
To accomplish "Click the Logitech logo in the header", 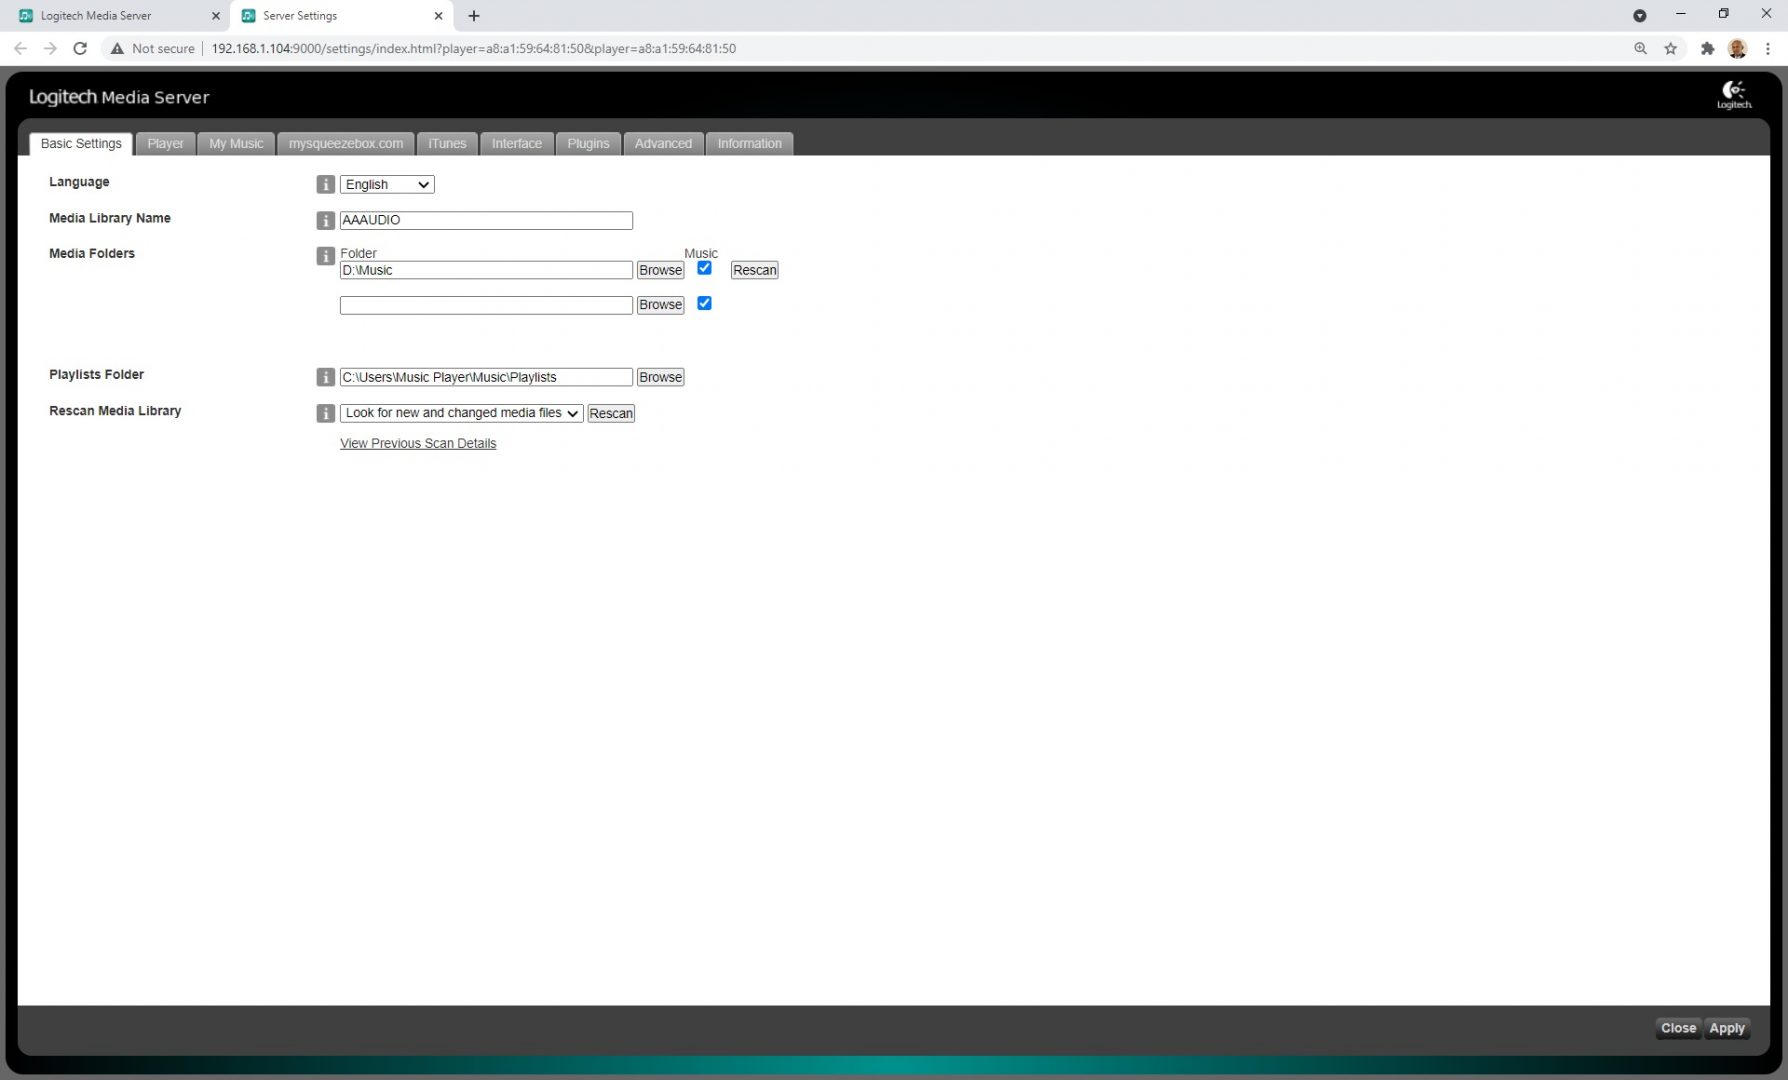I will [x=1734, y=95].
